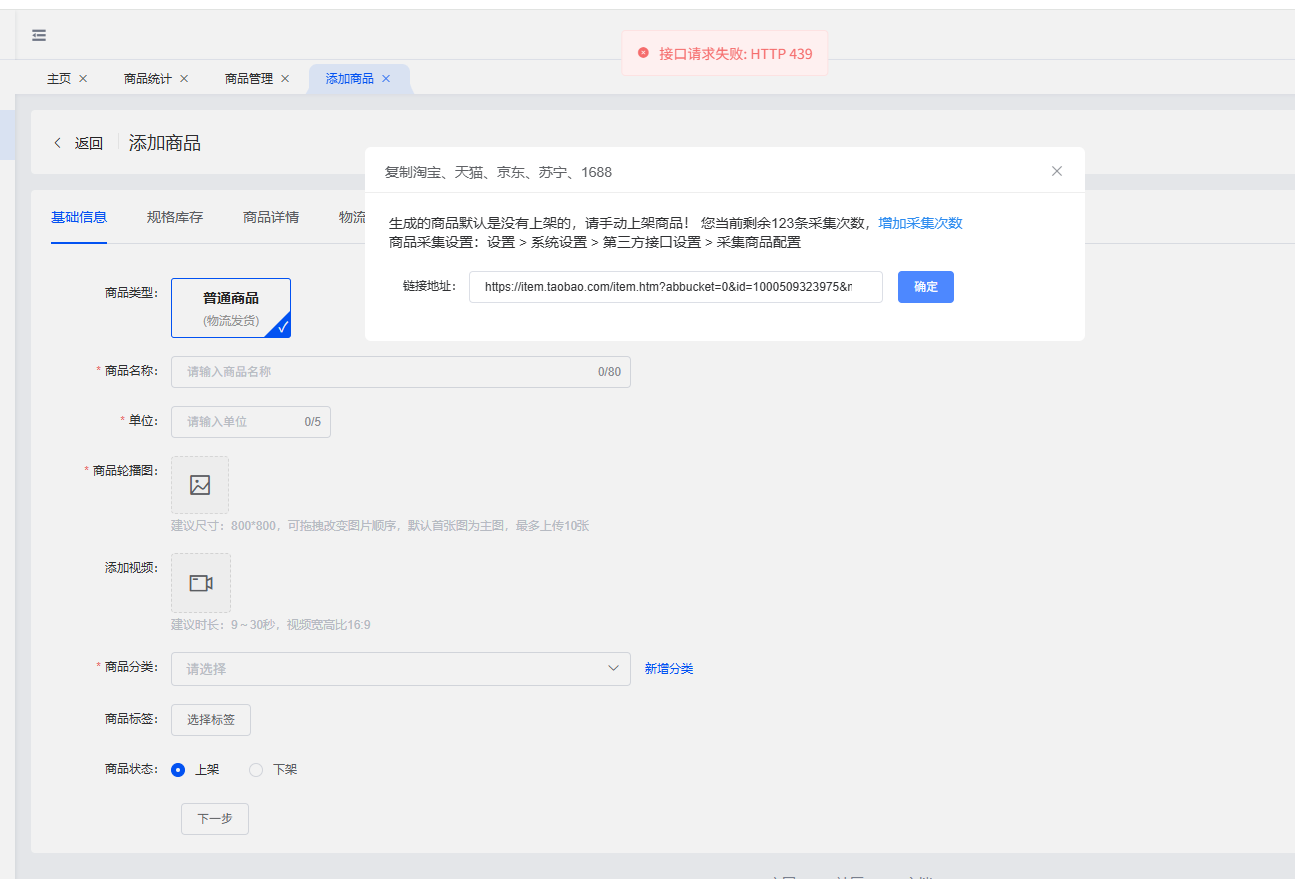
Task: Click the 新增分类 link
Action: click(669, 669)
